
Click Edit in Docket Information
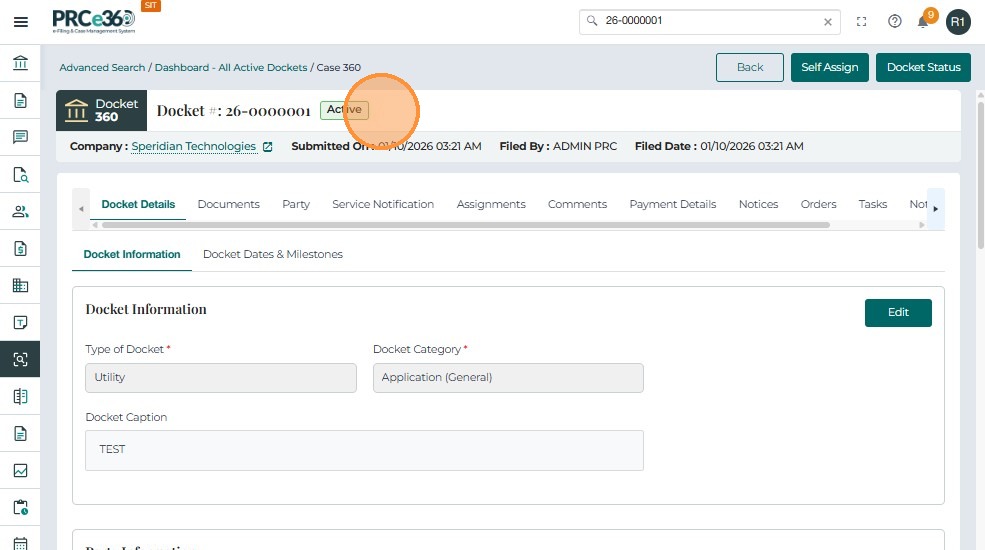point(898,312)
